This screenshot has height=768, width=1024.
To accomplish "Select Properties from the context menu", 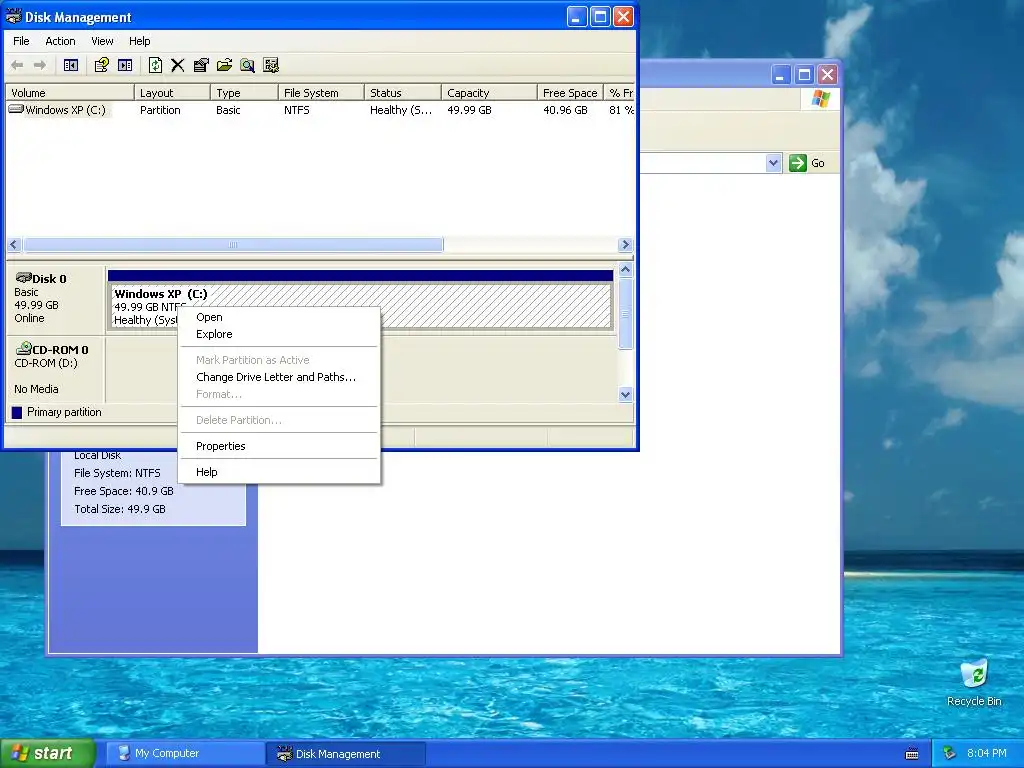I will tap(279, 446).
